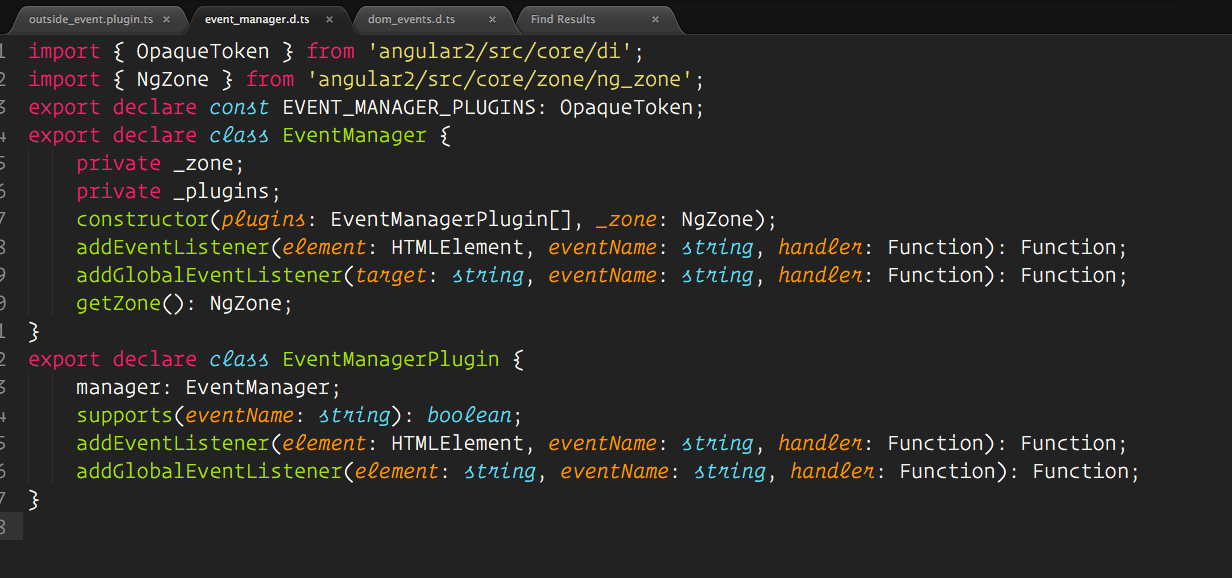Close the active event_manager.d.ts tab
The height and width of the screenshot is (578, 1232).
(x=329, y=18)
